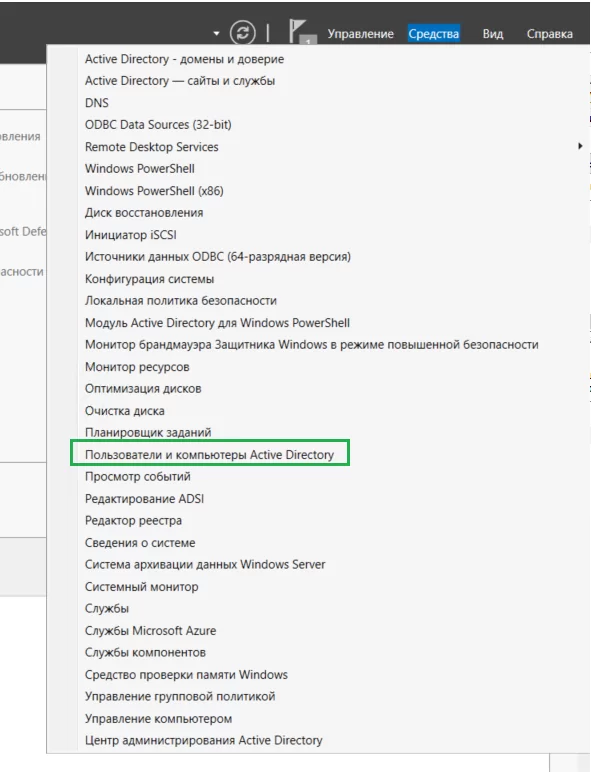Viewport: 591px width, 772px height.
Task: Open the Управление menu
Action: click(x=361, y=34)
